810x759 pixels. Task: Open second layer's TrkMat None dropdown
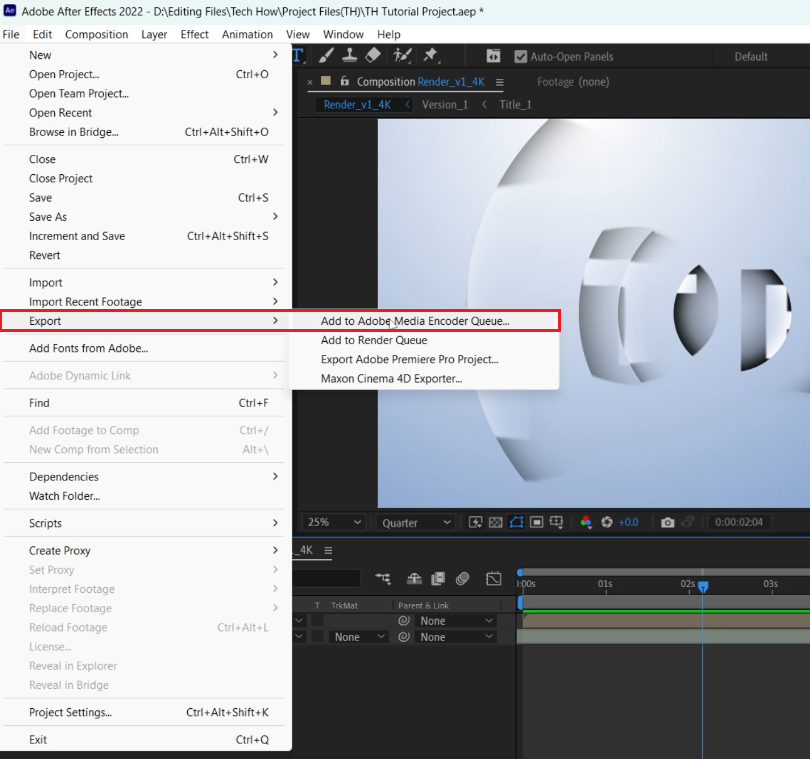tap(359, 637)
